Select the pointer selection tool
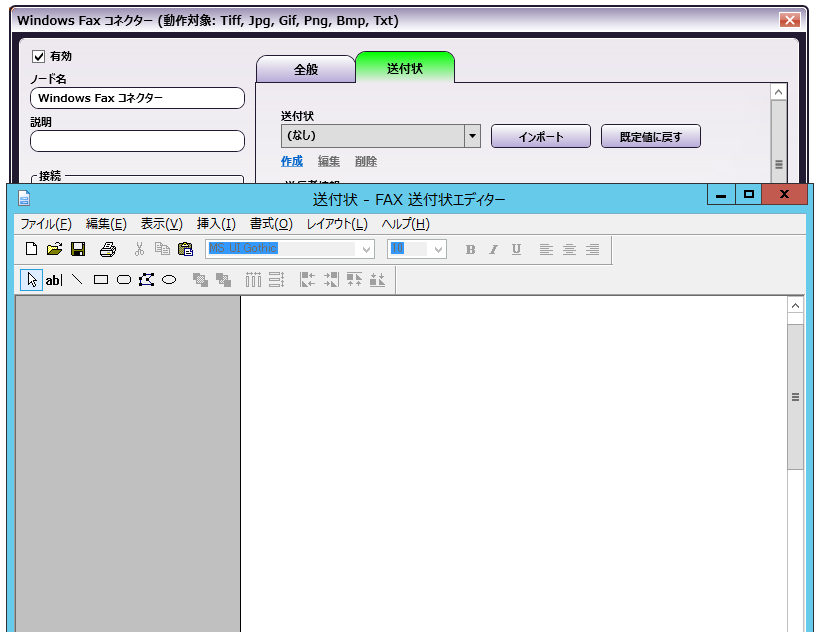 [x=32, y=280]
